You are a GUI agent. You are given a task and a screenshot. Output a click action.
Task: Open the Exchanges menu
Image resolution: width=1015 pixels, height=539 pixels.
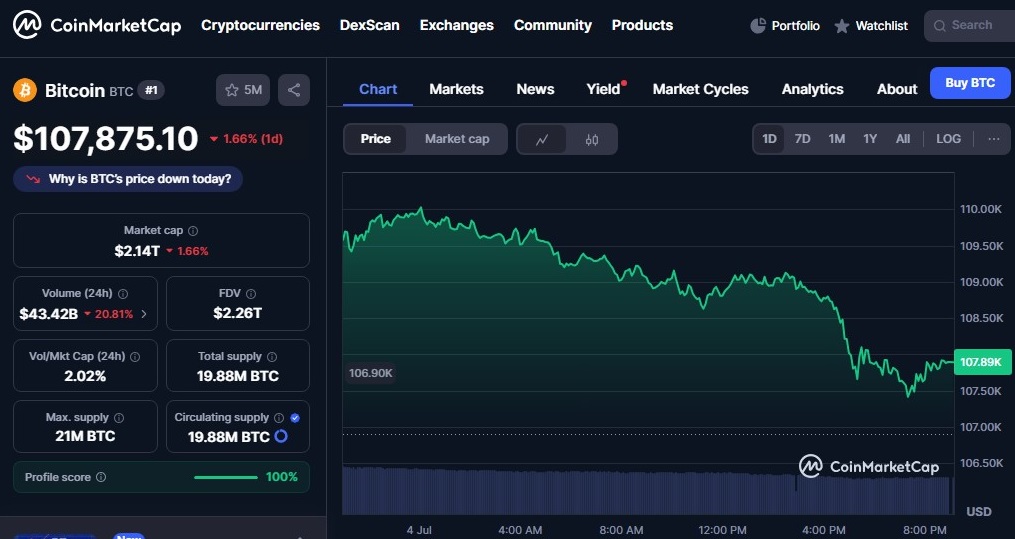click(456, 25)
